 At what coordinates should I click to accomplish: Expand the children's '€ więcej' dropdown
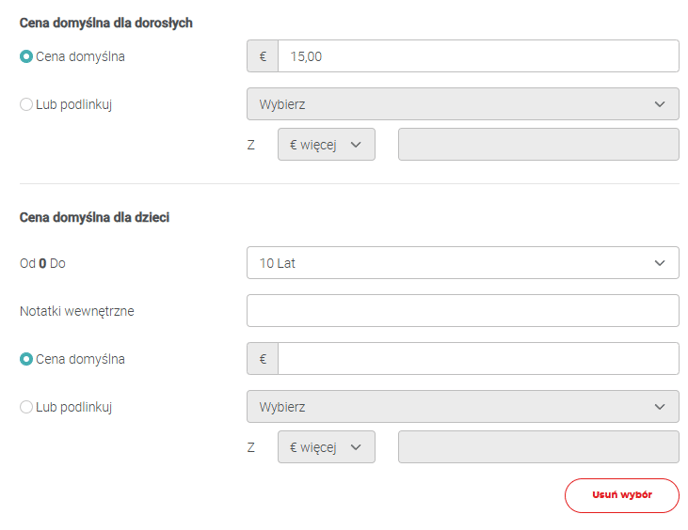(x=326, y=447)
